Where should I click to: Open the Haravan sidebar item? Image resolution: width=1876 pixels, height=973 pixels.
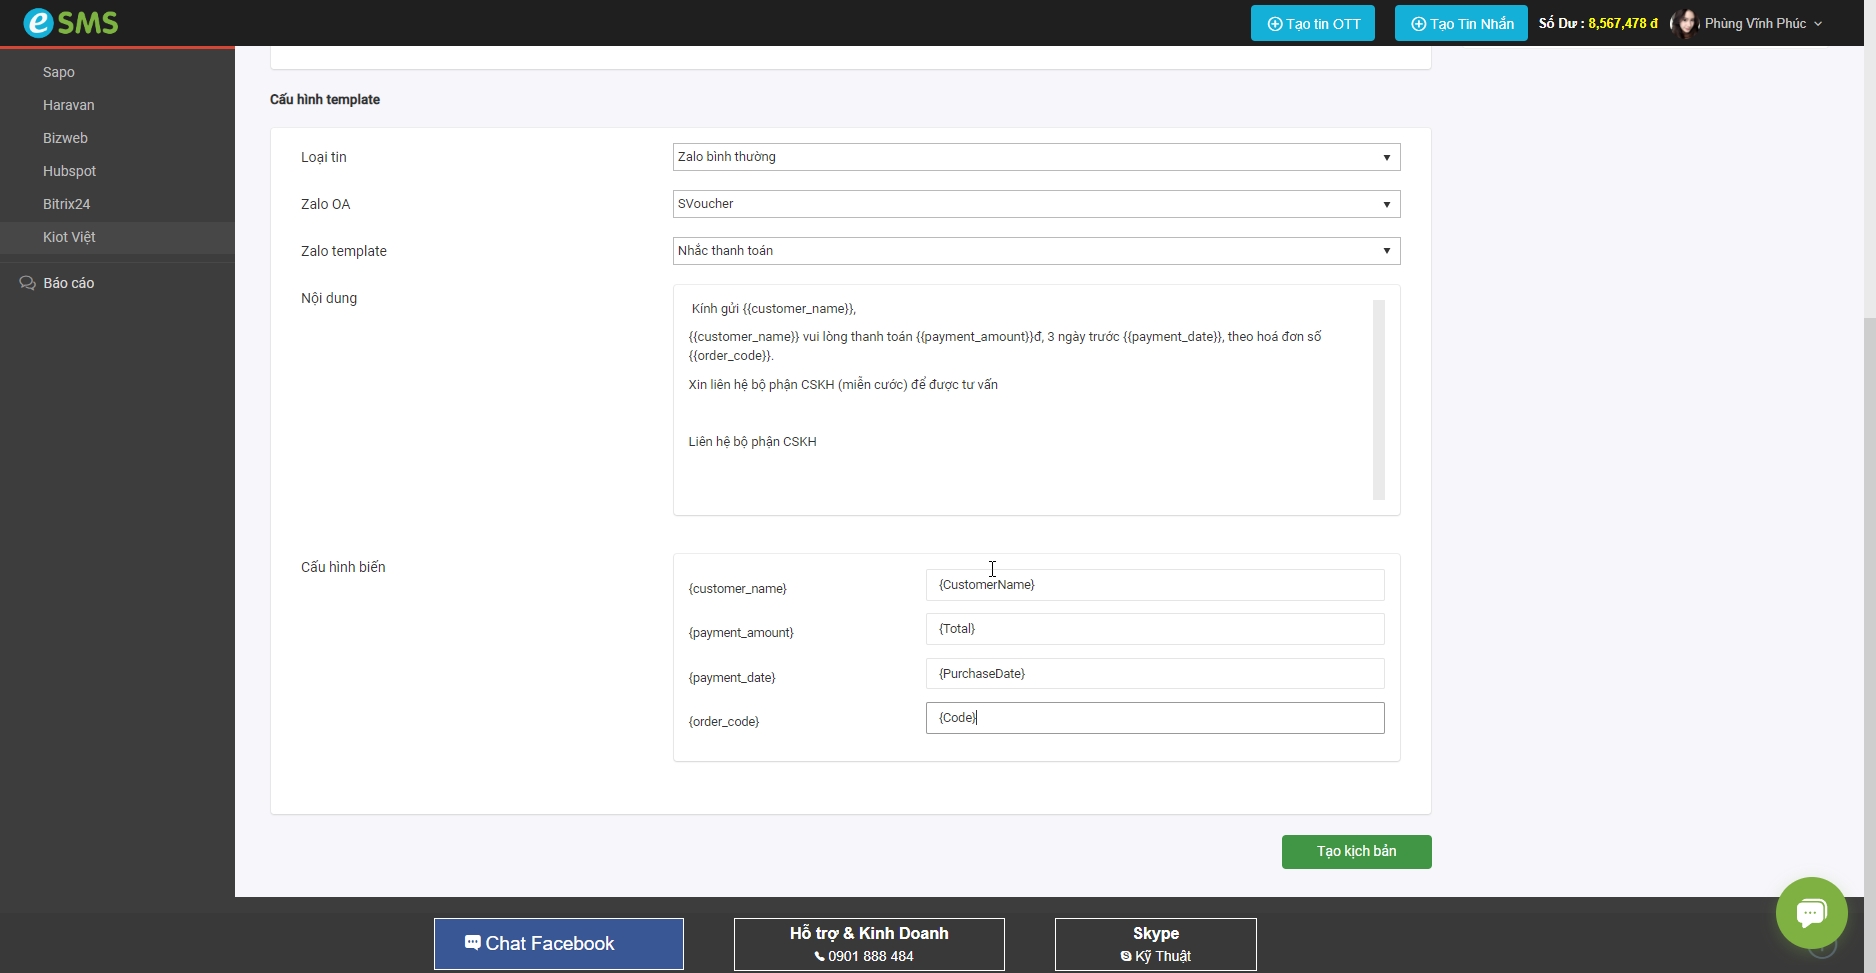pos(68,105)
